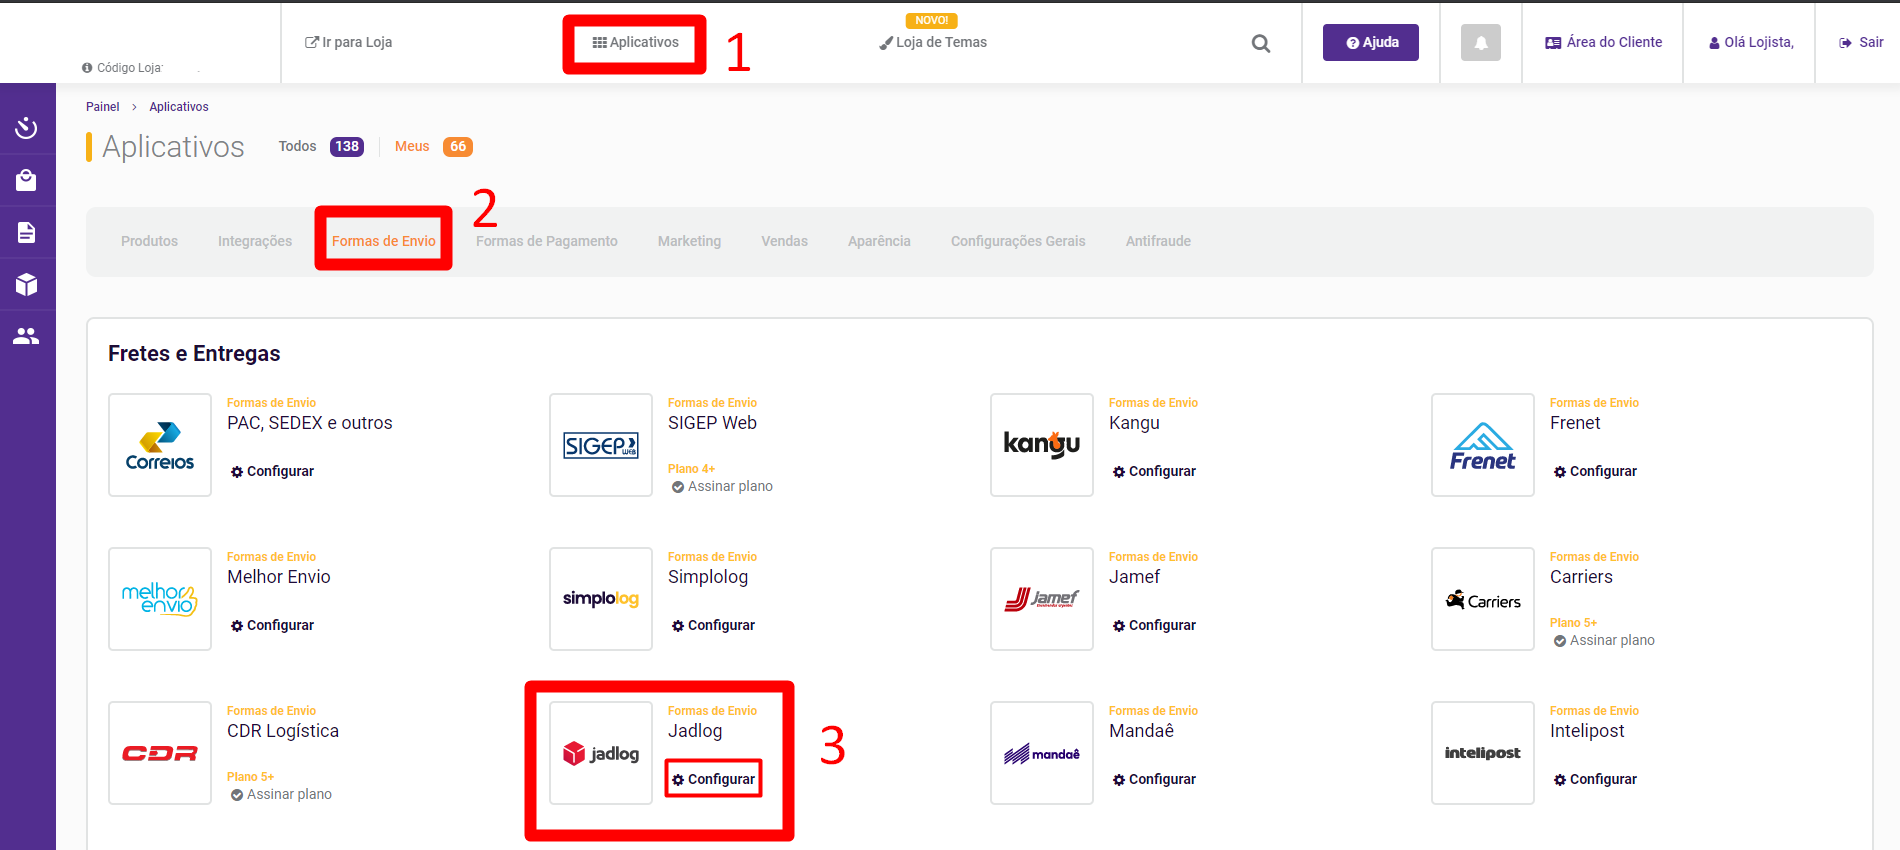Select the Vendas tab
The height and width of the screenshot is (850, 1900).
point(784,241)
